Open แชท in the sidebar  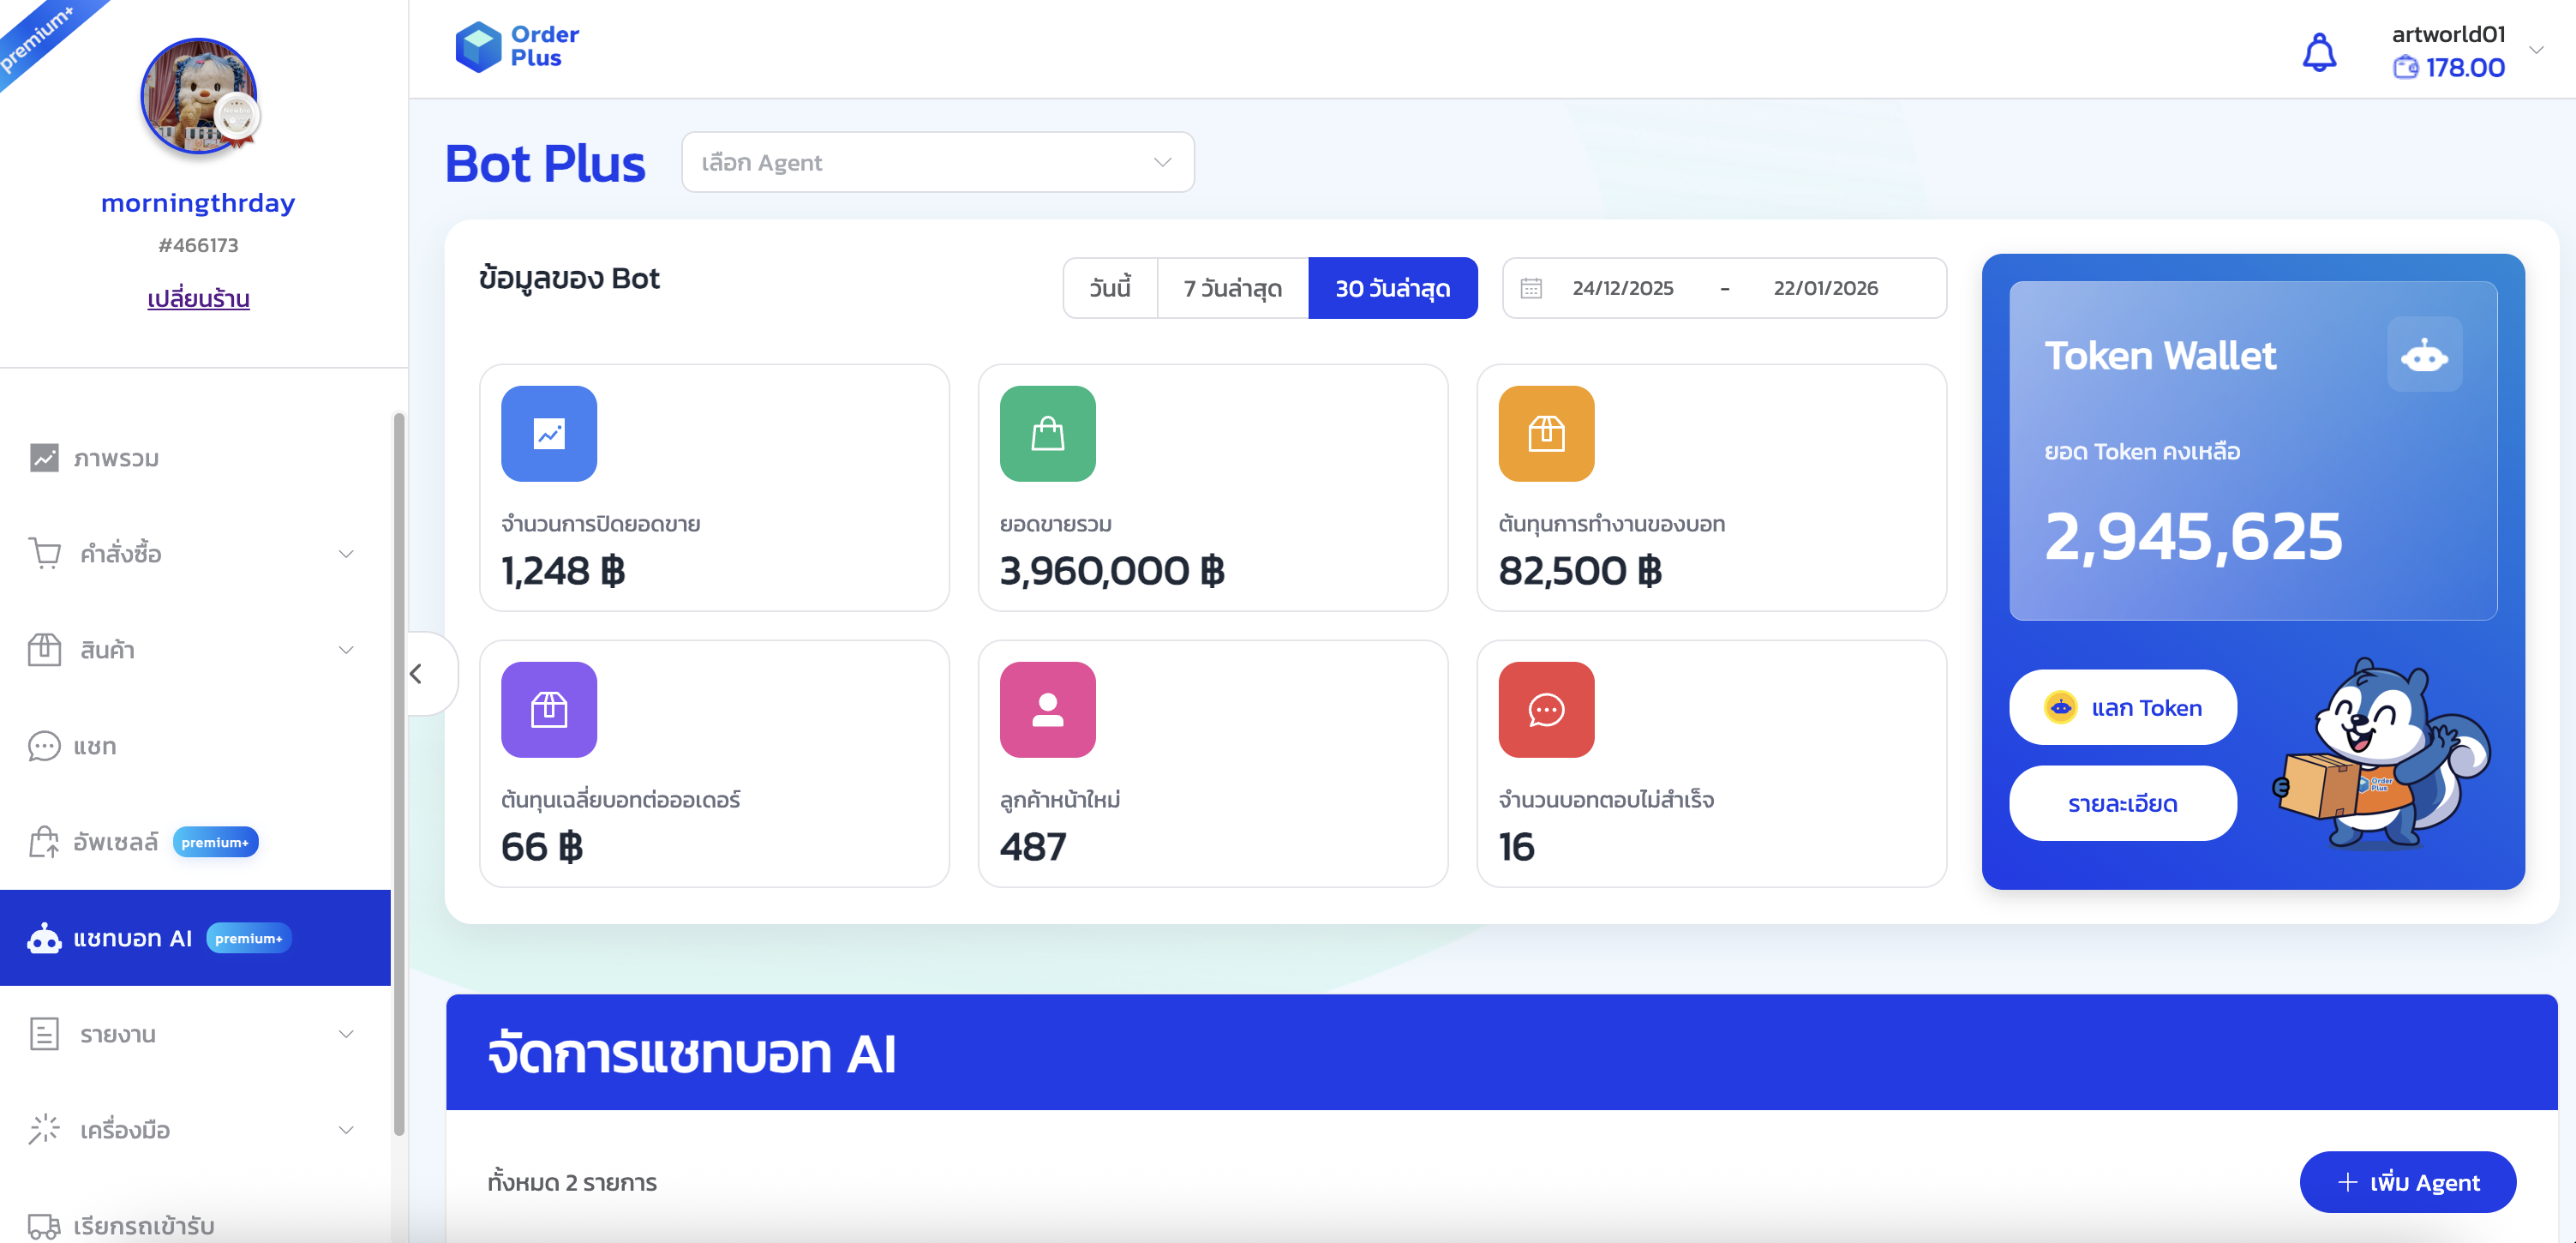(x=95, y=745)
